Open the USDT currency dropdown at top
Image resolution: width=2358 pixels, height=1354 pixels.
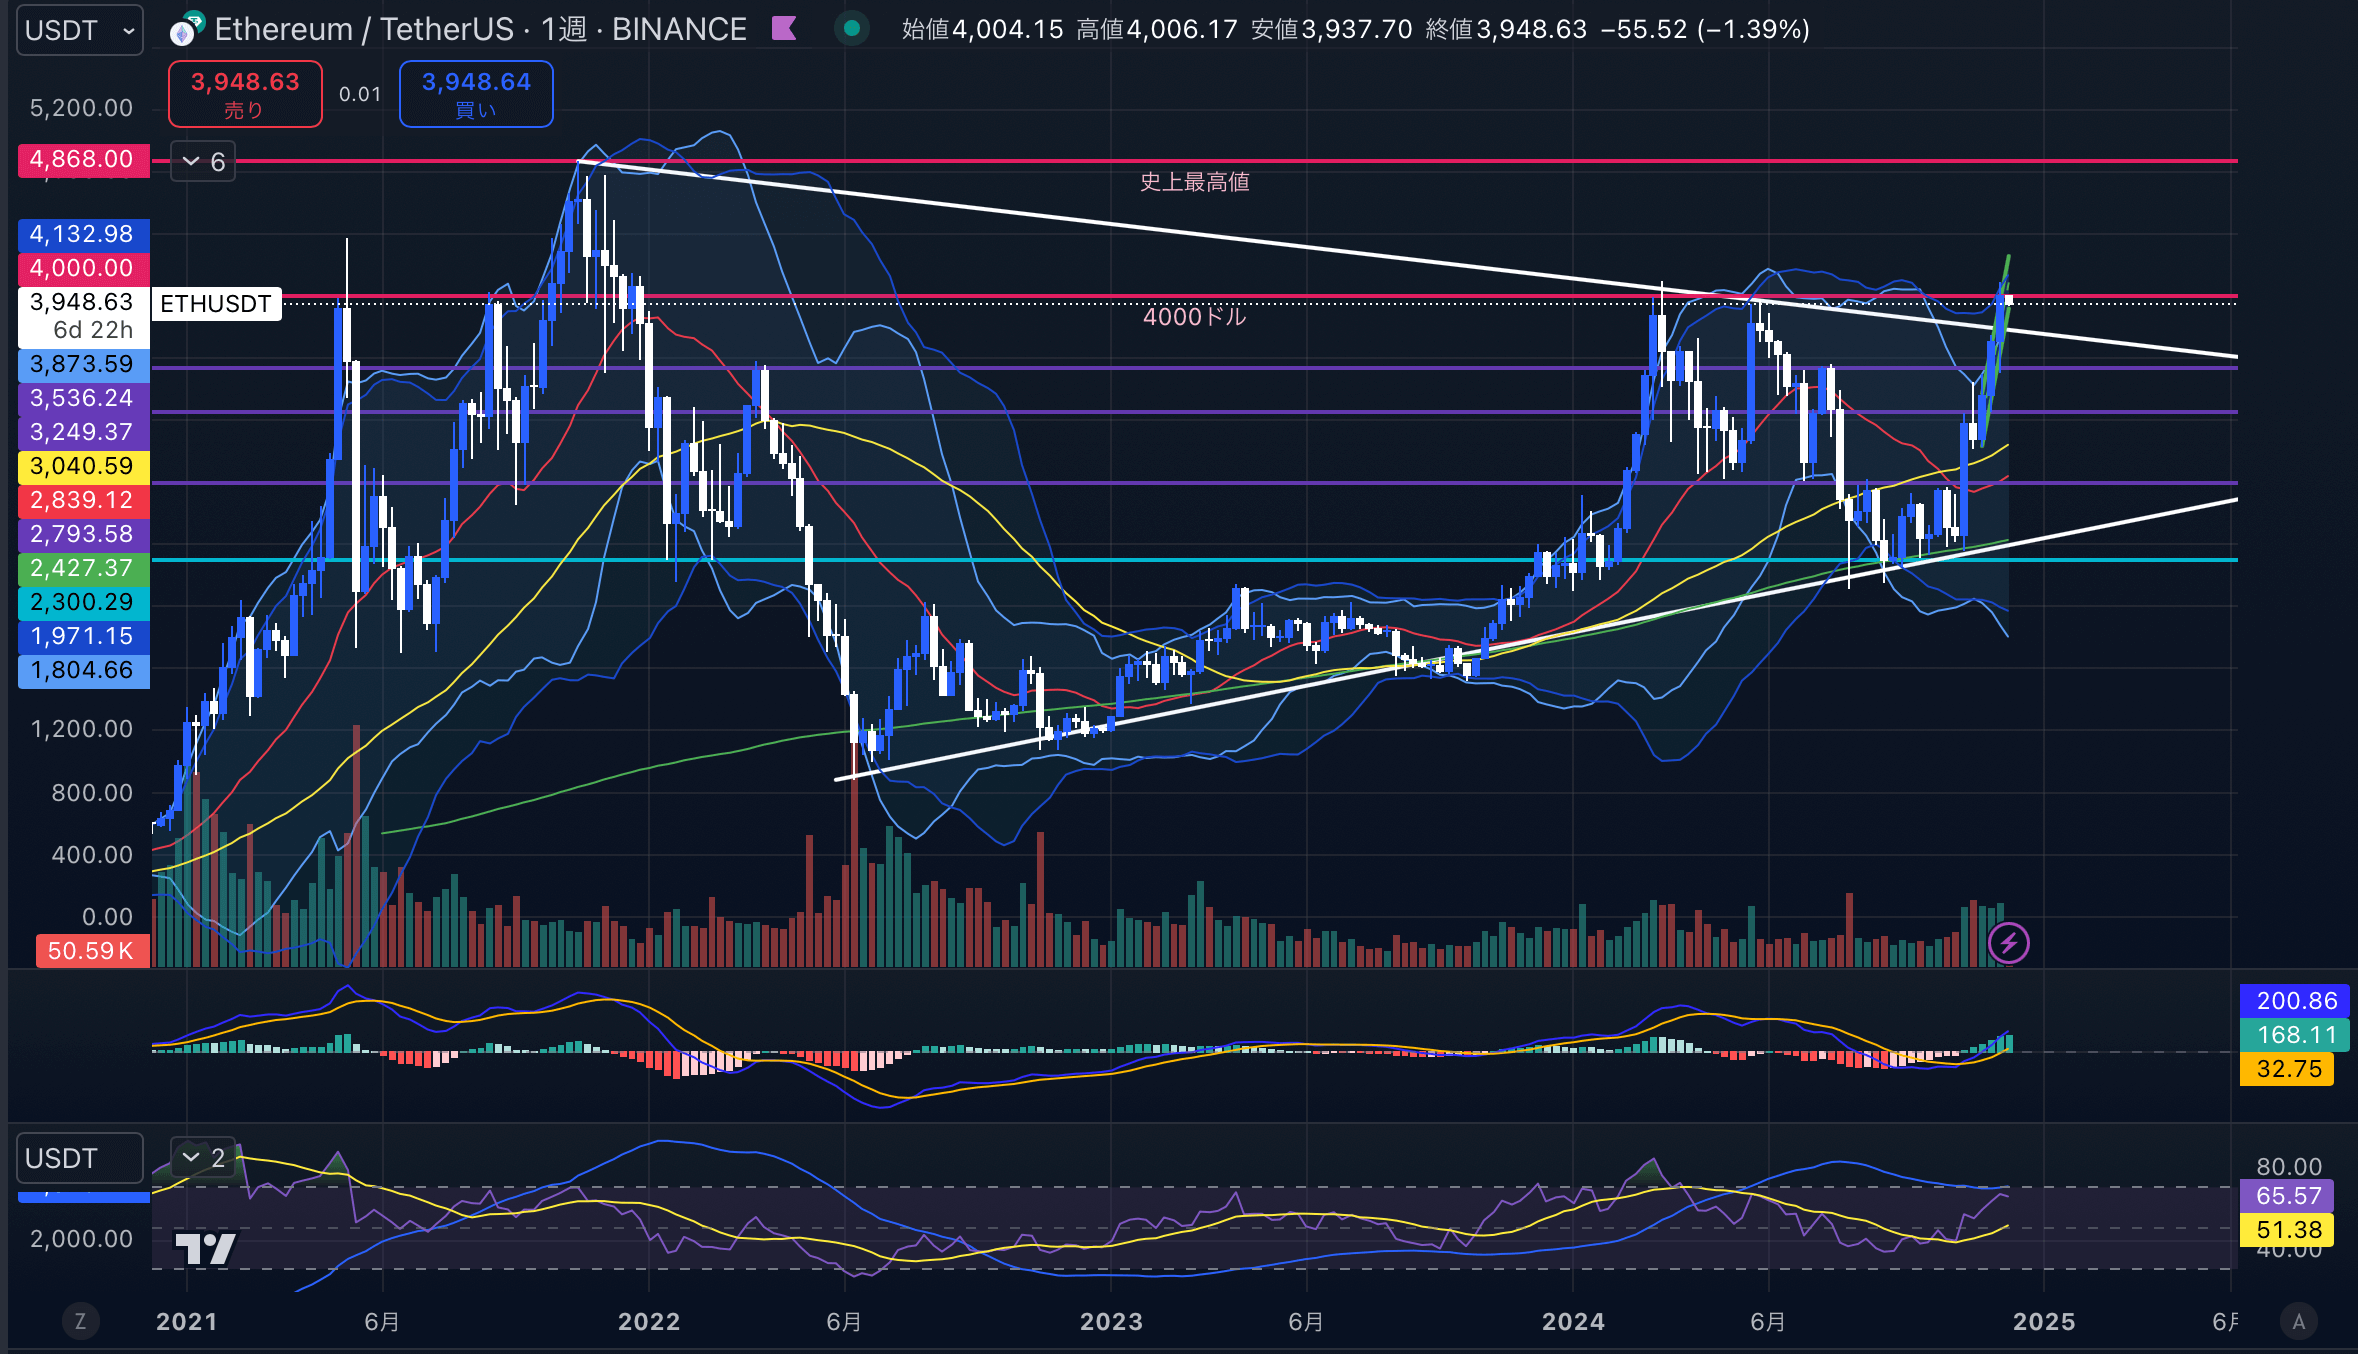pos(79,30)
